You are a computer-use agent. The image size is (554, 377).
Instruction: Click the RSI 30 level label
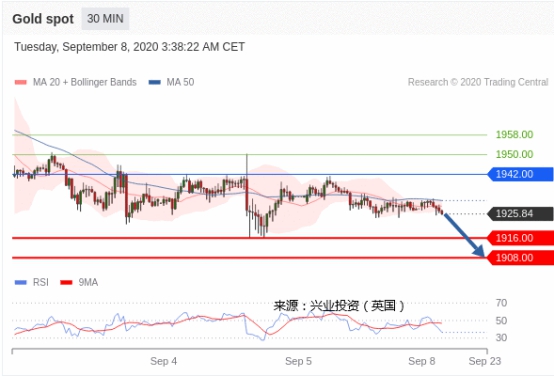pos(501,338)
